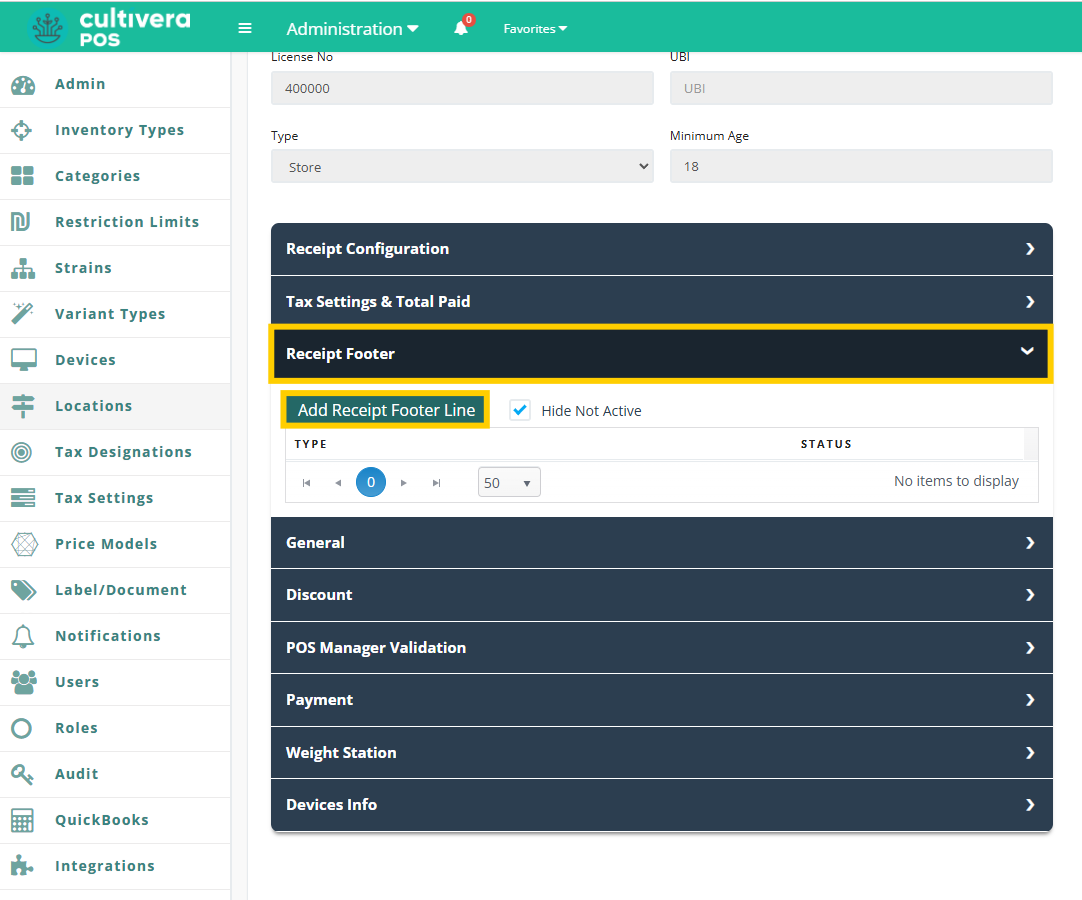Click the Strains hierarchy icon
Viewport: 1082px width, 900px height.
pyautogui.click(x=22, y=269)
